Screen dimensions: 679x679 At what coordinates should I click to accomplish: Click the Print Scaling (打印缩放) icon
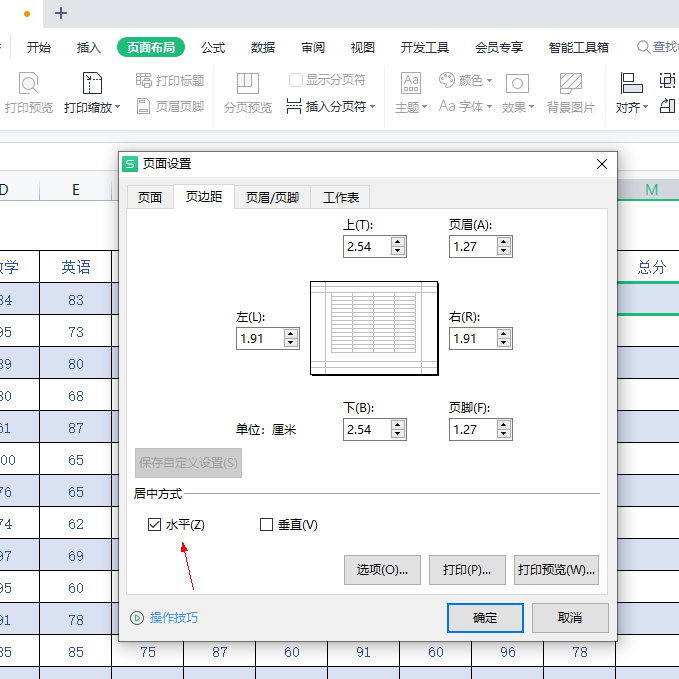pos(92,83)
